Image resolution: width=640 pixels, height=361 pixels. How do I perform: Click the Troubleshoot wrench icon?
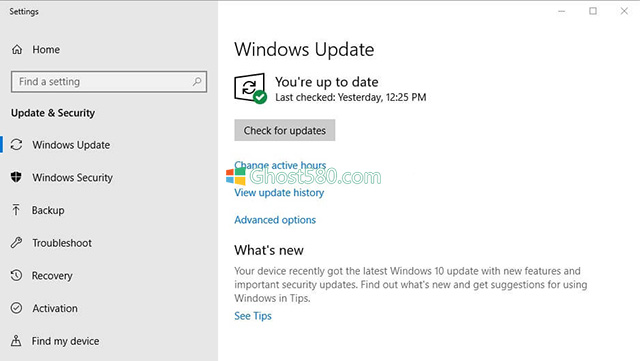(16, 243)
